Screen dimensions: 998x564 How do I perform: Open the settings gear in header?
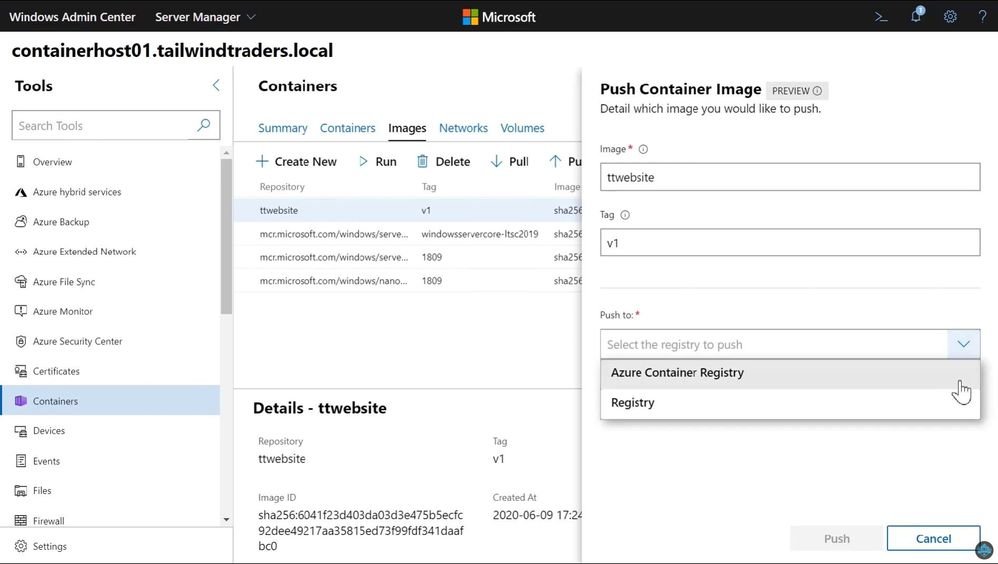[950, 17]
